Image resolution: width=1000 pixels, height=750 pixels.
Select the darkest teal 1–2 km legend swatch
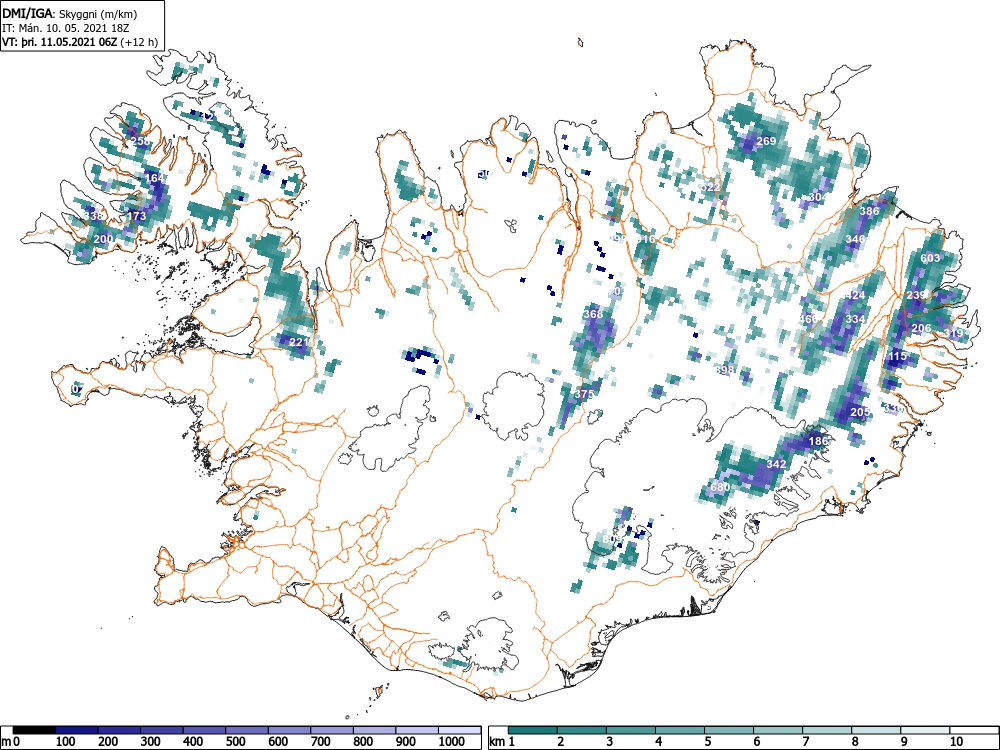pyautogui.click(x=533, y=730)
